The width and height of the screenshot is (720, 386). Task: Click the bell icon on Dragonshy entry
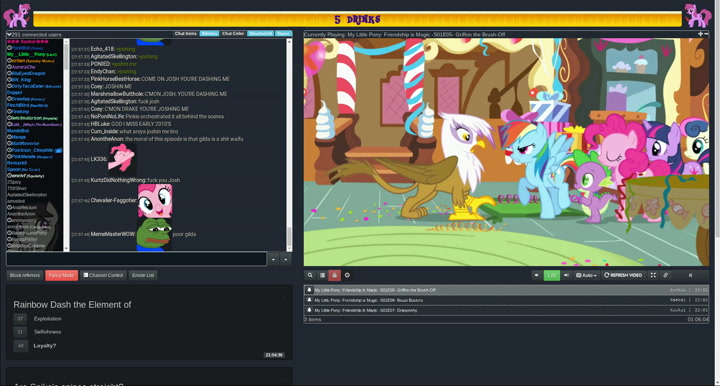309,310
